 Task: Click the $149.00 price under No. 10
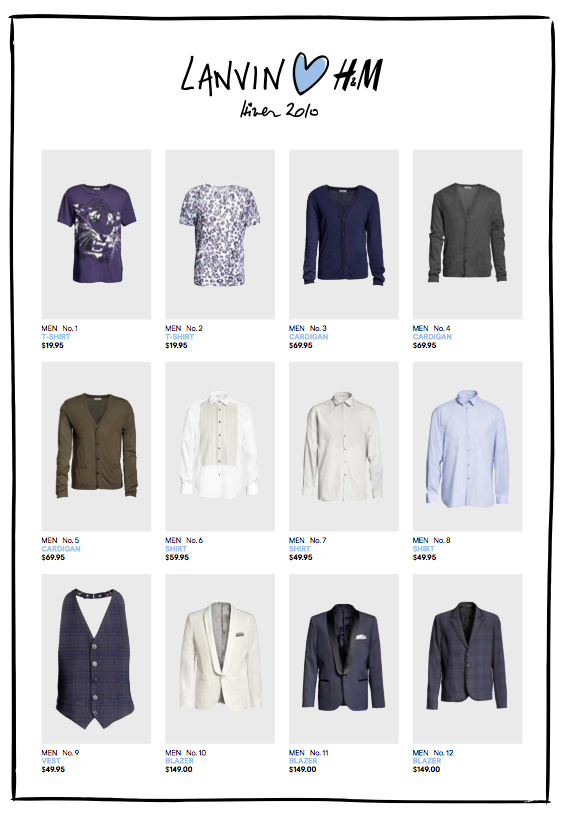tap(179, 769)
